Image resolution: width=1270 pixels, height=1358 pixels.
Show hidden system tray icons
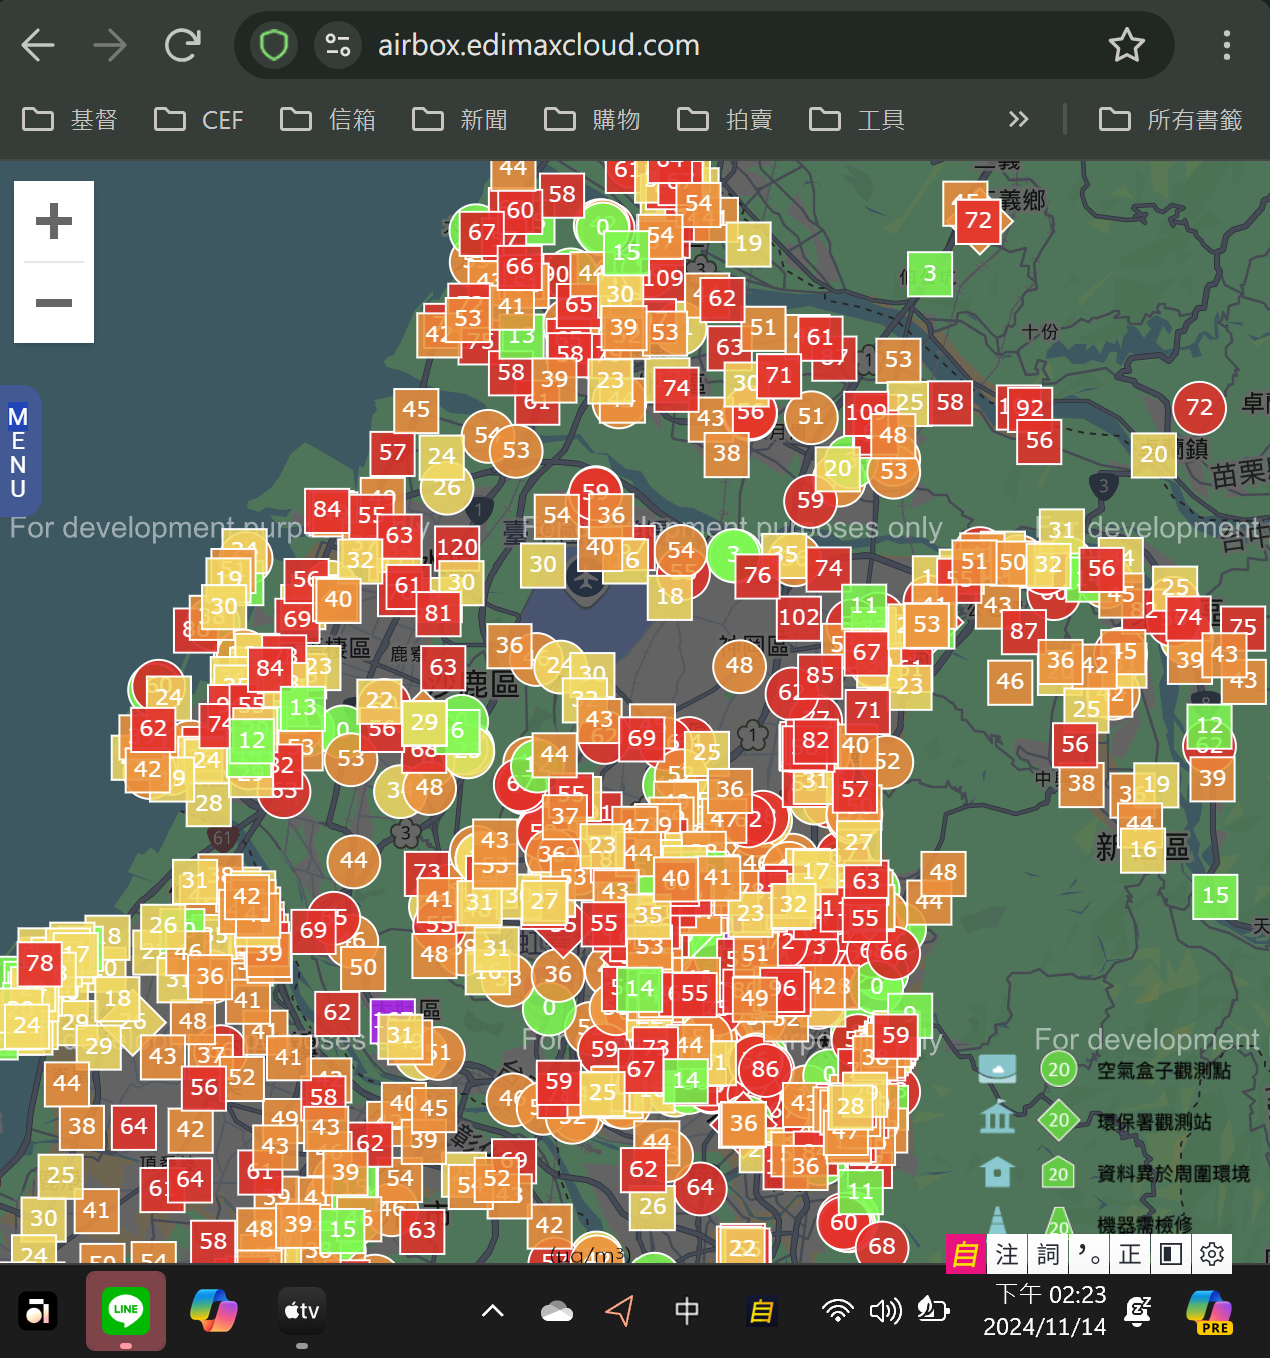tap(493, 1311)
